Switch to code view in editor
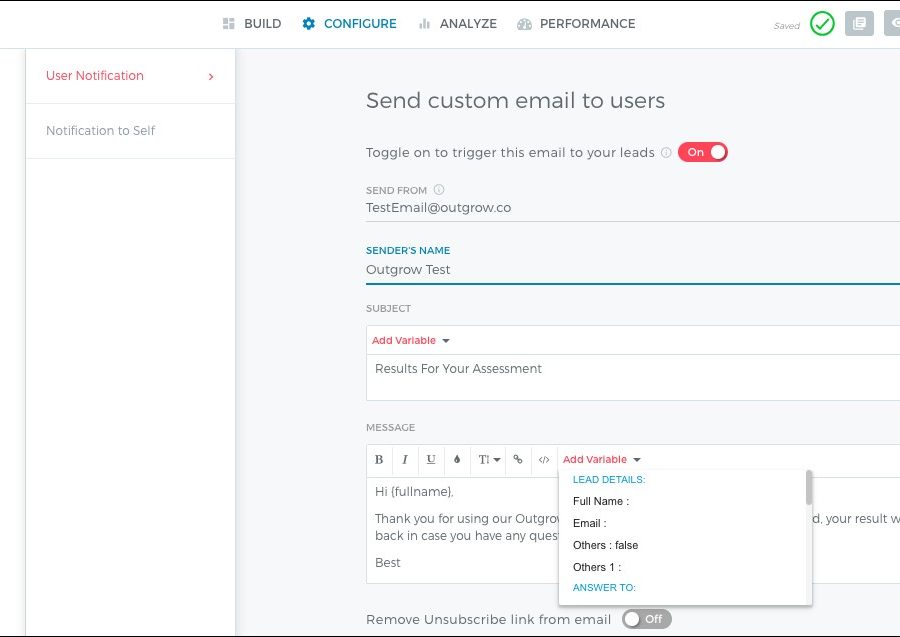The image size is (900, 637). click(x=544, y=460)
